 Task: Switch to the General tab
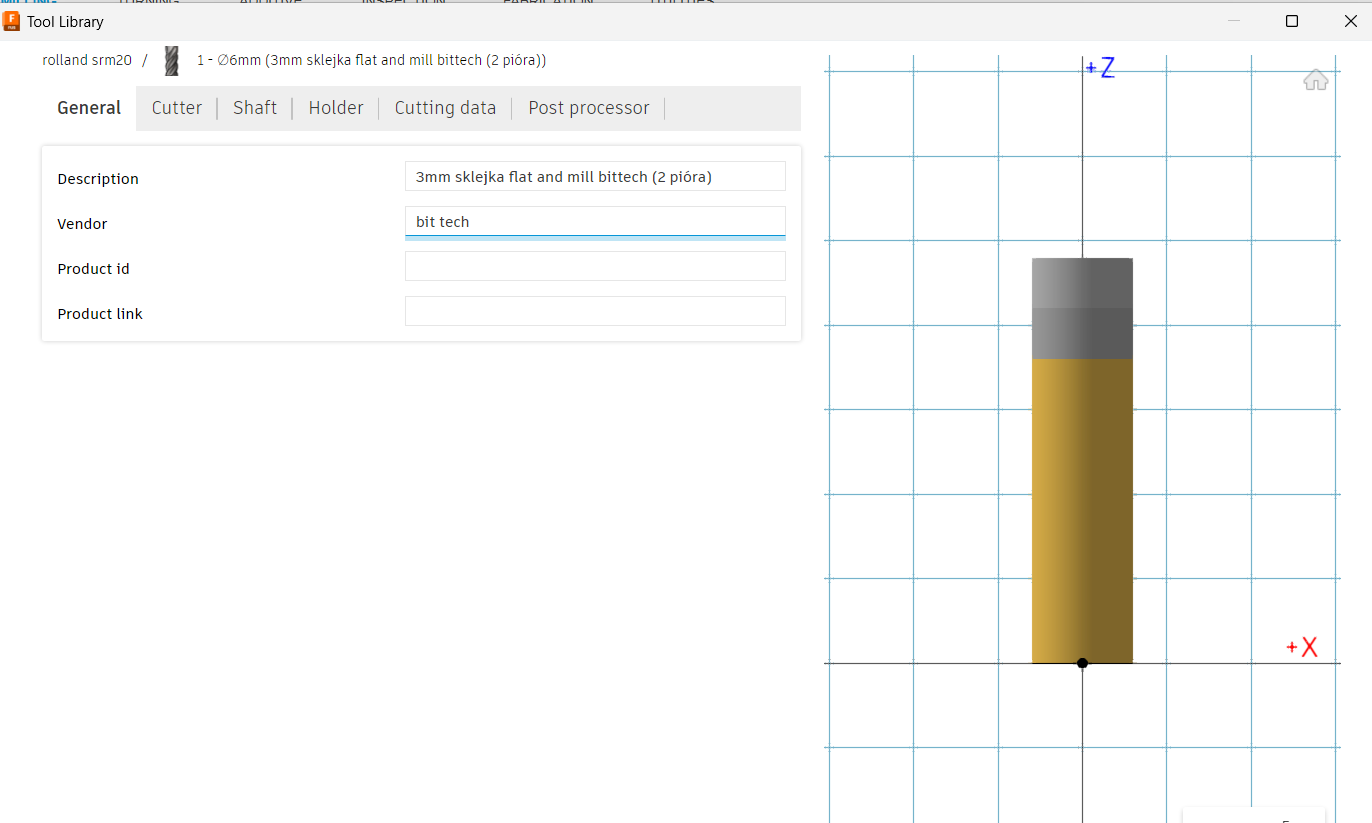coord(89,108)
